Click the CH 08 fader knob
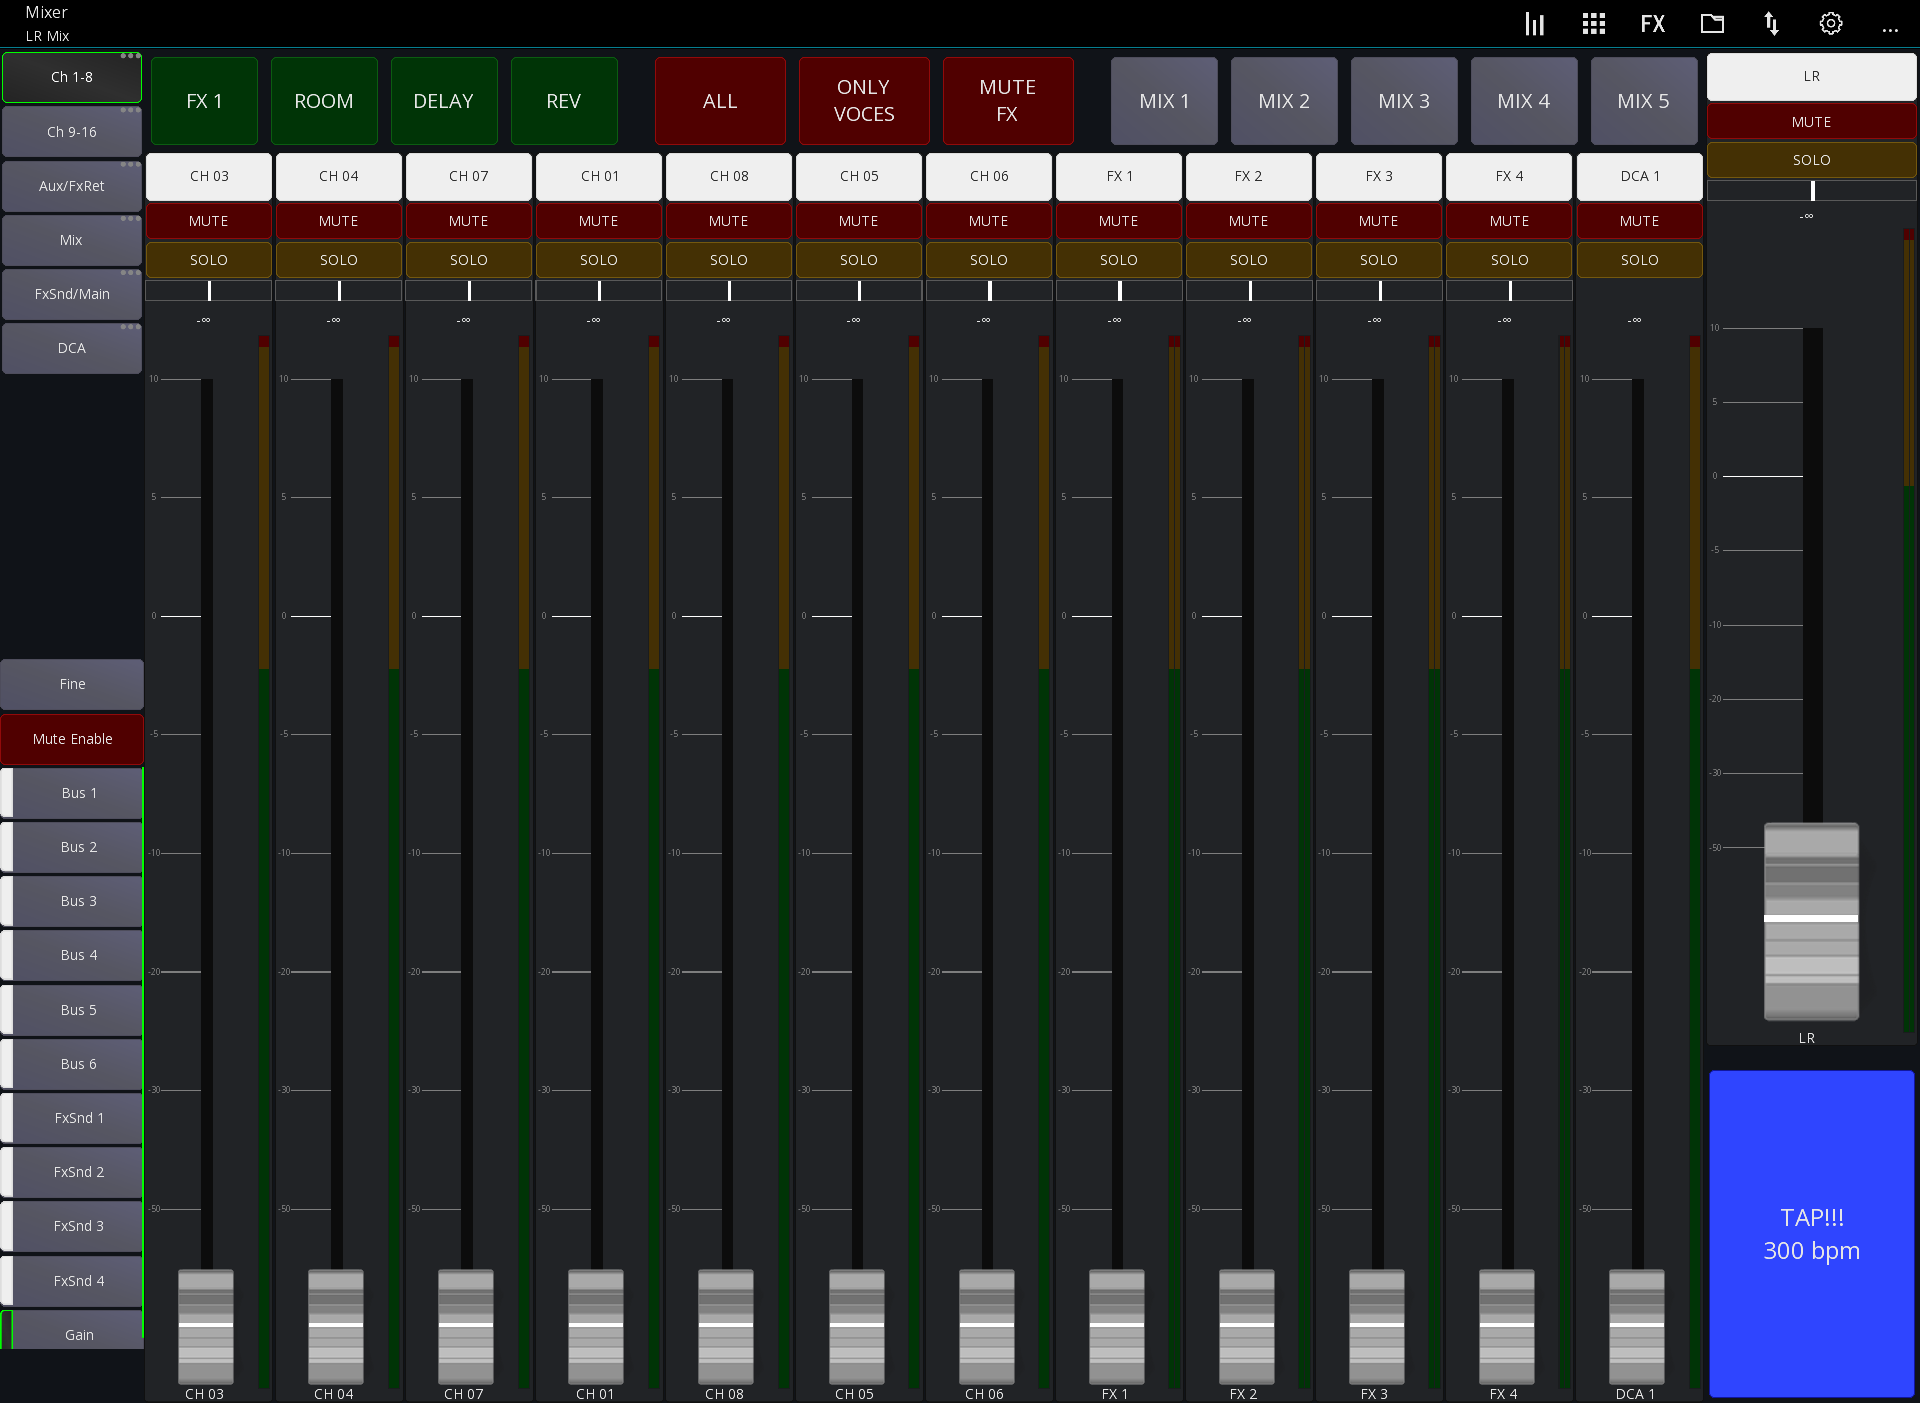This screenshot has width=1920, height=1403. coord(726,1326)
